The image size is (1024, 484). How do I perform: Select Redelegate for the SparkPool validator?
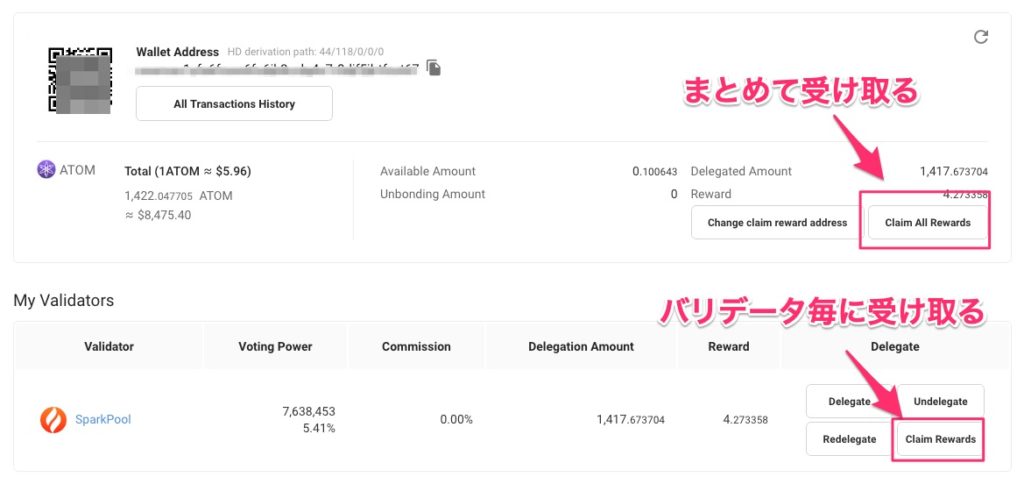[x=849, y=439]
